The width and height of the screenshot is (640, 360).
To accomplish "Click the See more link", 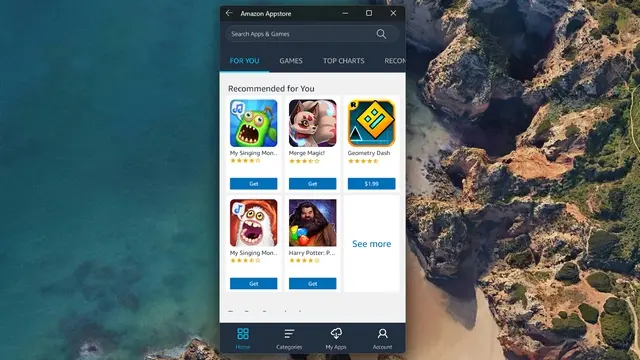I will (371, 244).
